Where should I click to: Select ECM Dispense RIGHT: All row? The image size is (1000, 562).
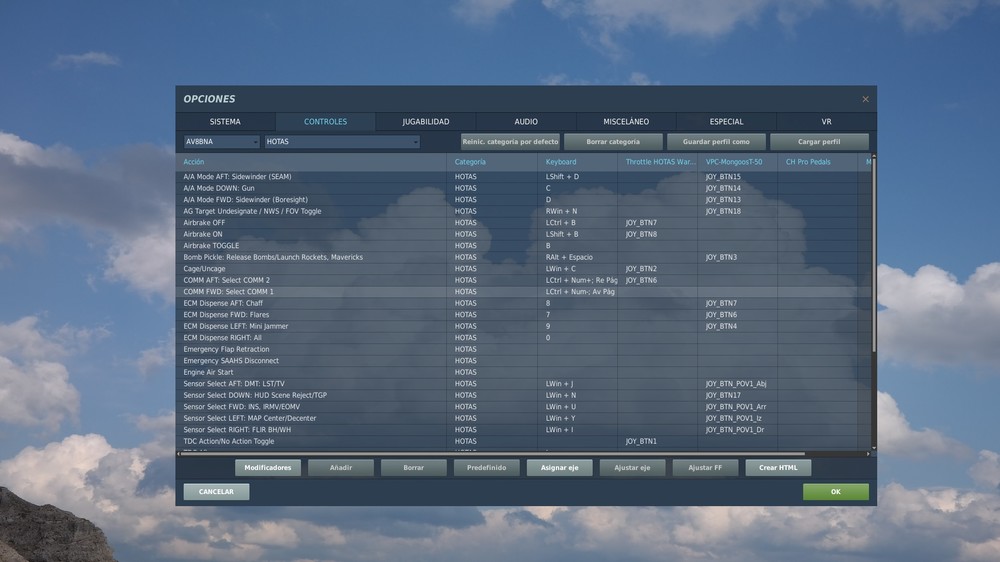pyautogui.click(x=524, y=337)
